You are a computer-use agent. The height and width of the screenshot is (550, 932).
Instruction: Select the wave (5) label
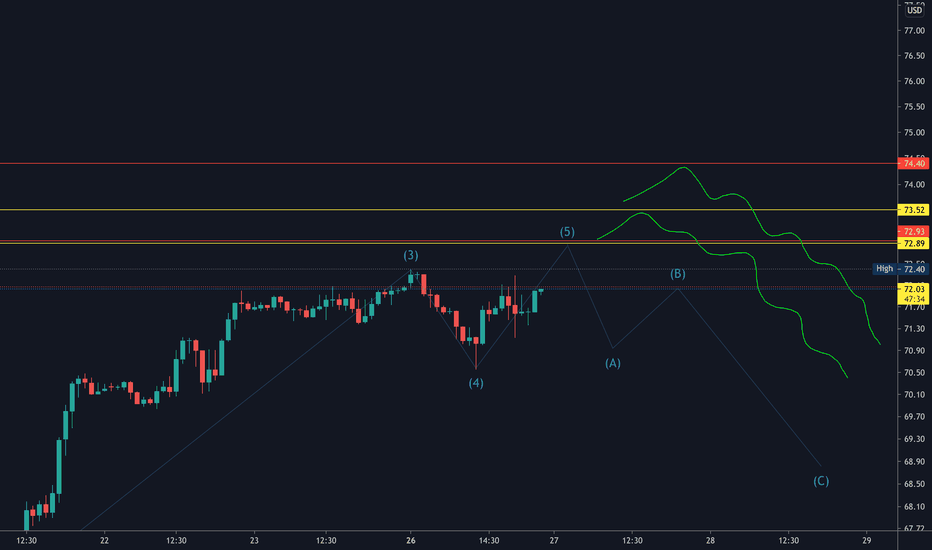(x=567, y=232)
